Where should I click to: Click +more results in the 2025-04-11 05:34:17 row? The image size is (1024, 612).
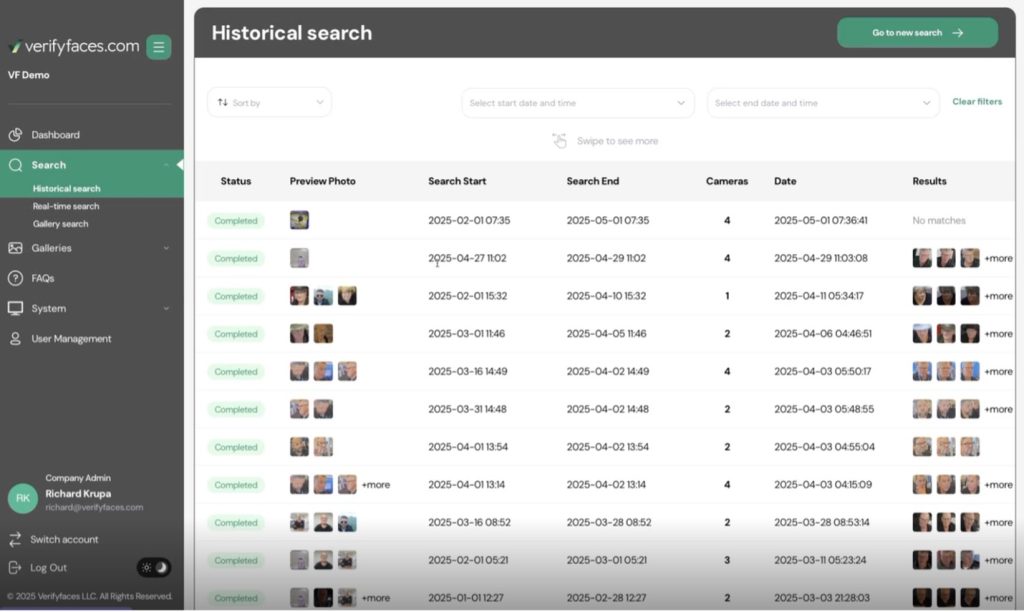pos(999,297)
